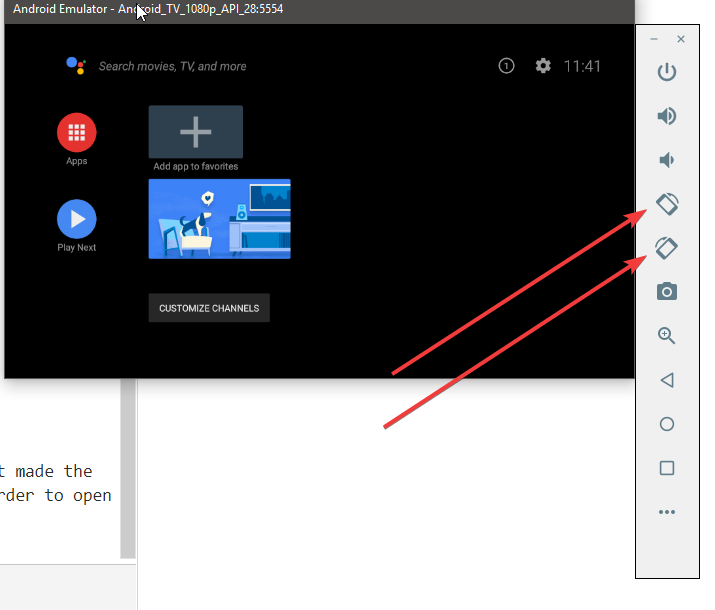
Task: Lower volume with the volume down icon
Action: pos(667,160)
